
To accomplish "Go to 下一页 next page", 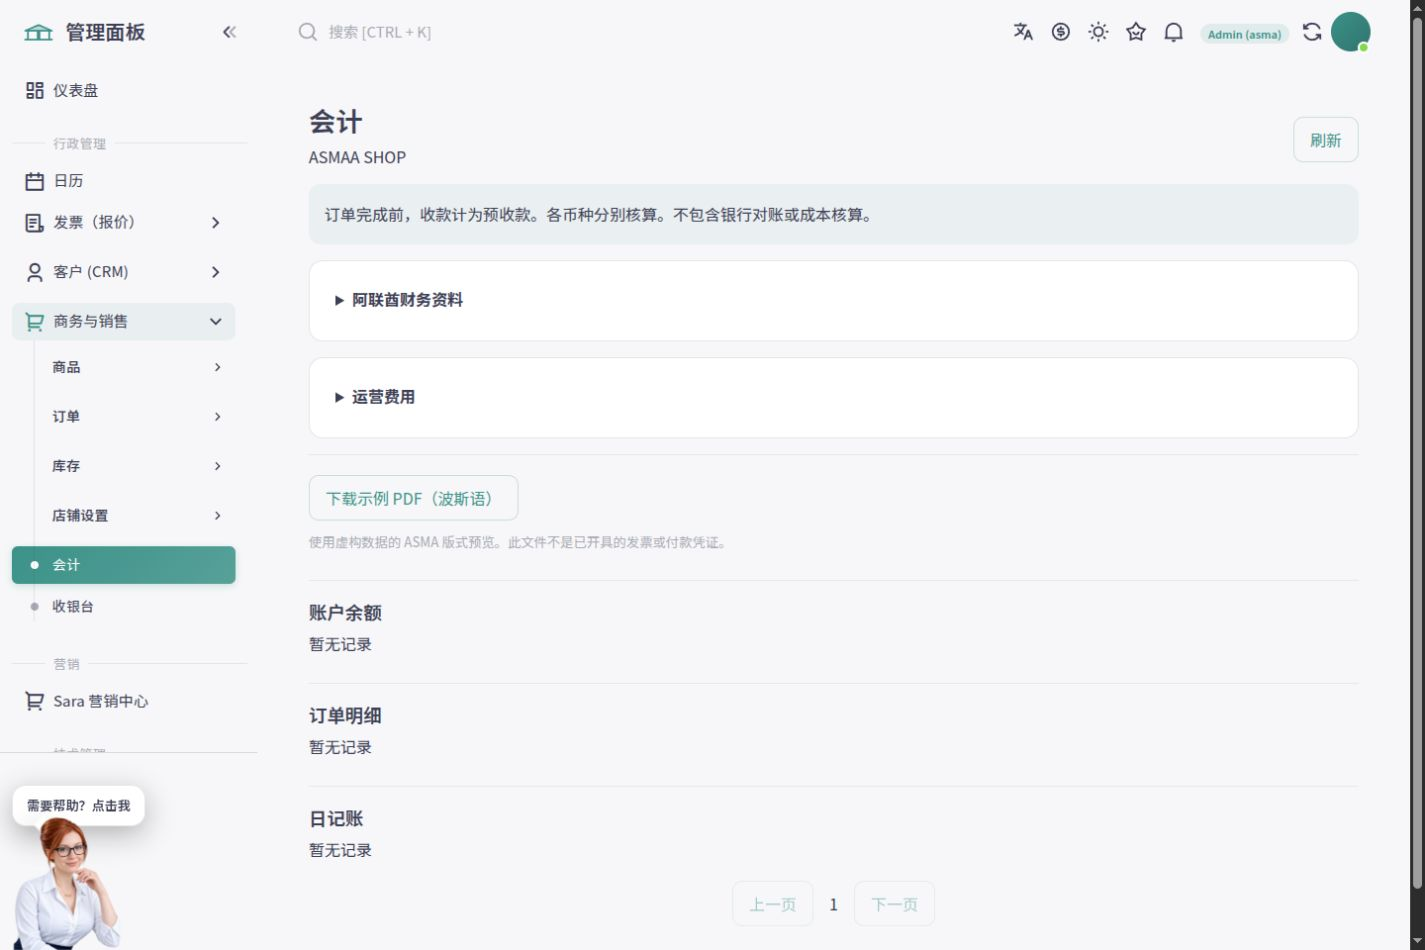I will pyautogui.click(x=894, y=904).
